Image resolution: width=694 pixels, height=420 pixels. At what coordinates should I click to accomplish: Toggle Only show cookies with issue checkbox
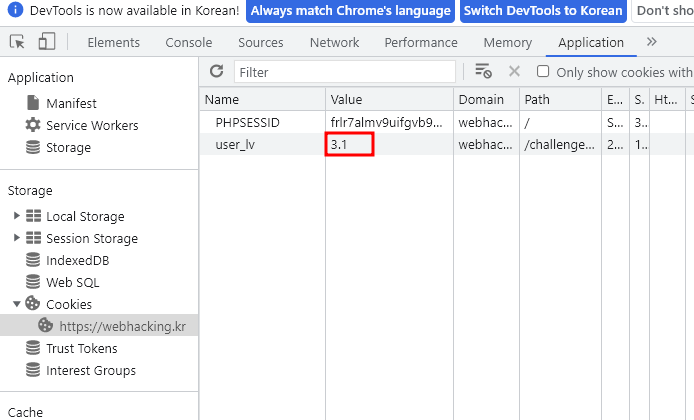tap(543, 71)
